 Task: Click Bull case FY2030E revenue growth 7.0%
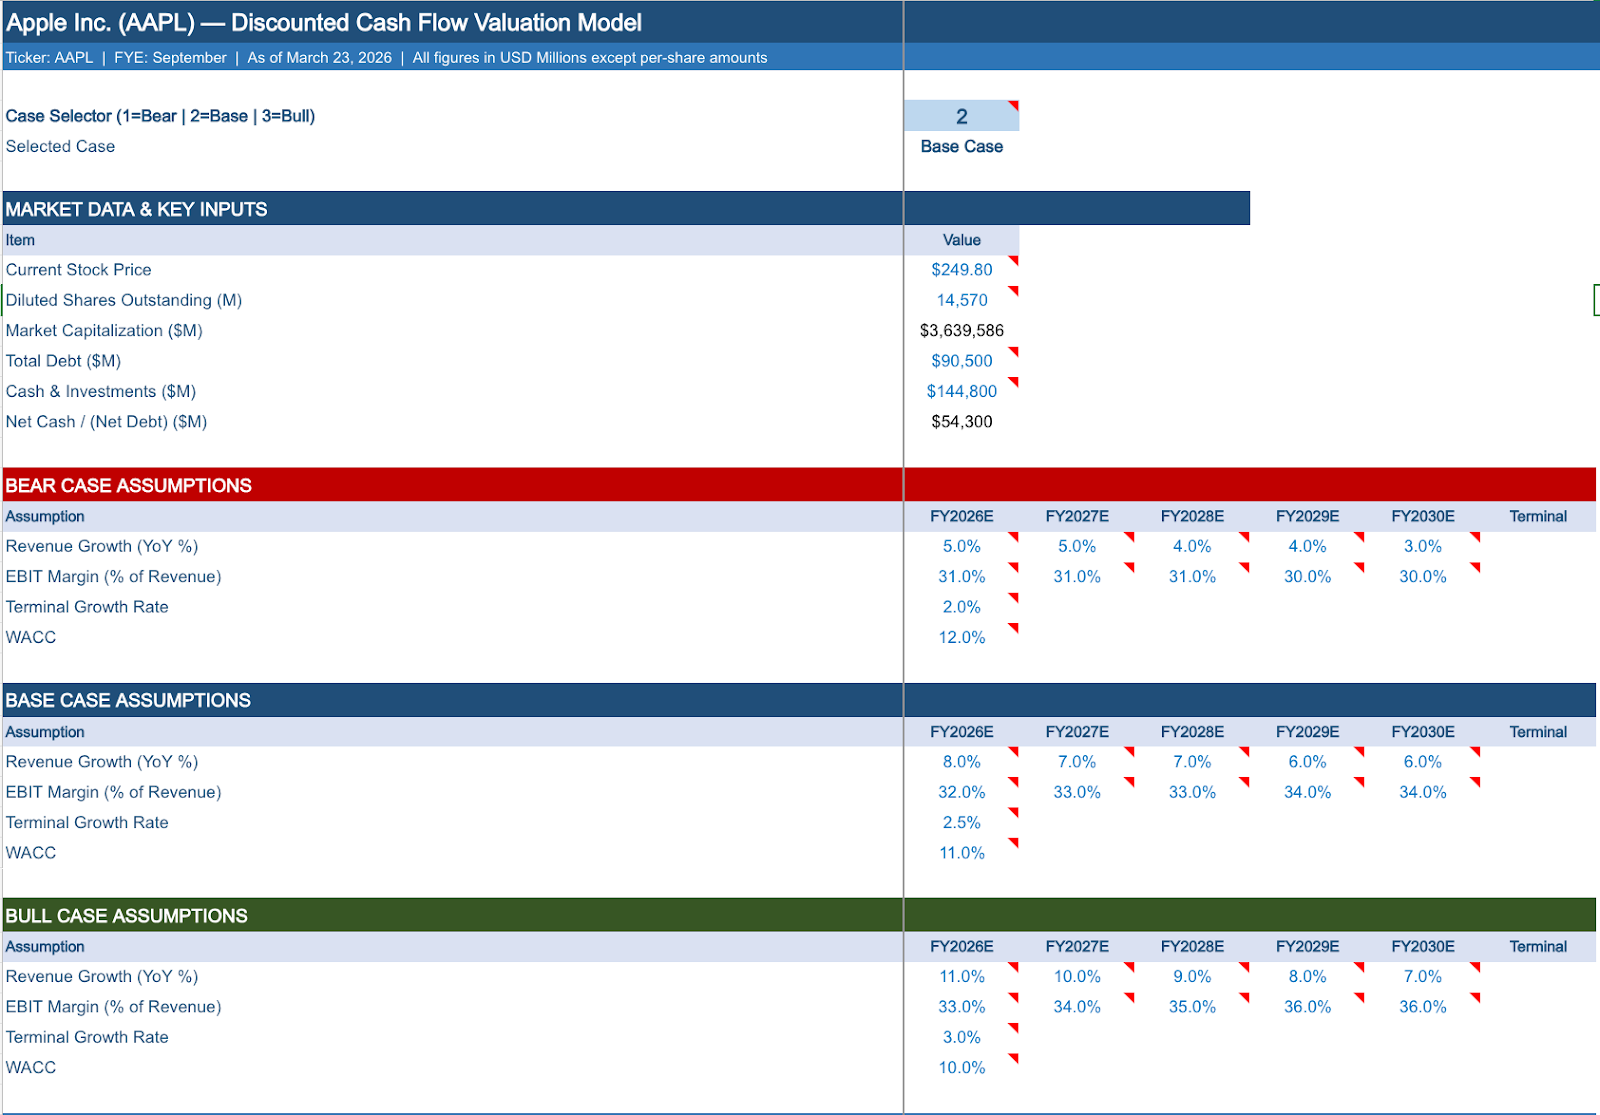1423,977
